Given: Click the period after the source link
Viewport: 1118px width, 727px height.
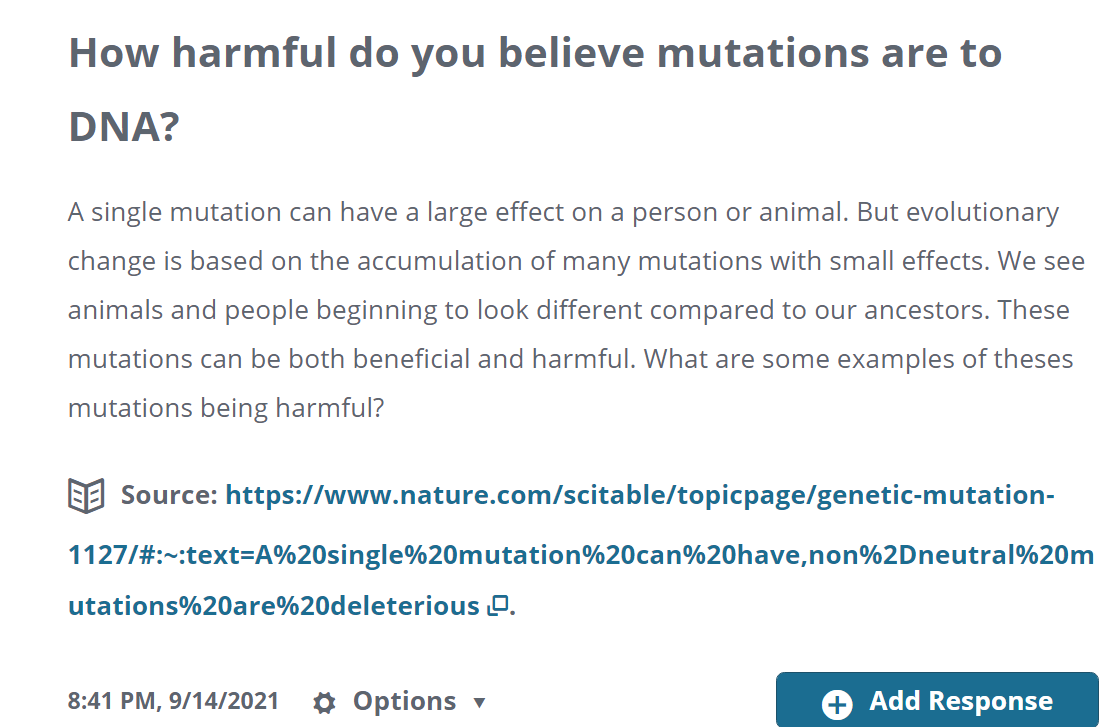Looking at the screenshot, I should (x=513, y=608).
